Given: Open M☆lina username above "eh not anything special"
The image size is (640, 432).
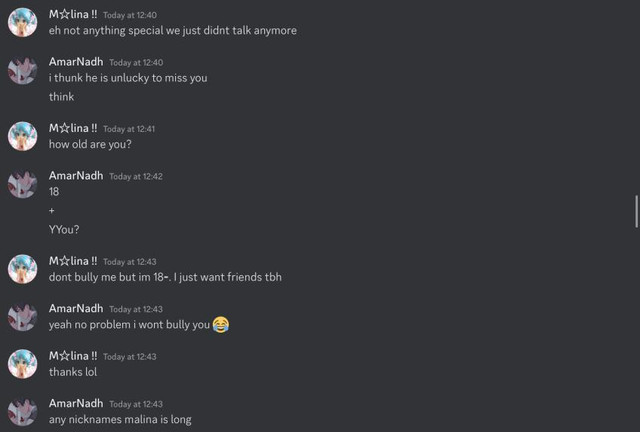Looking at the screenshot, I should tap(73, 14).
